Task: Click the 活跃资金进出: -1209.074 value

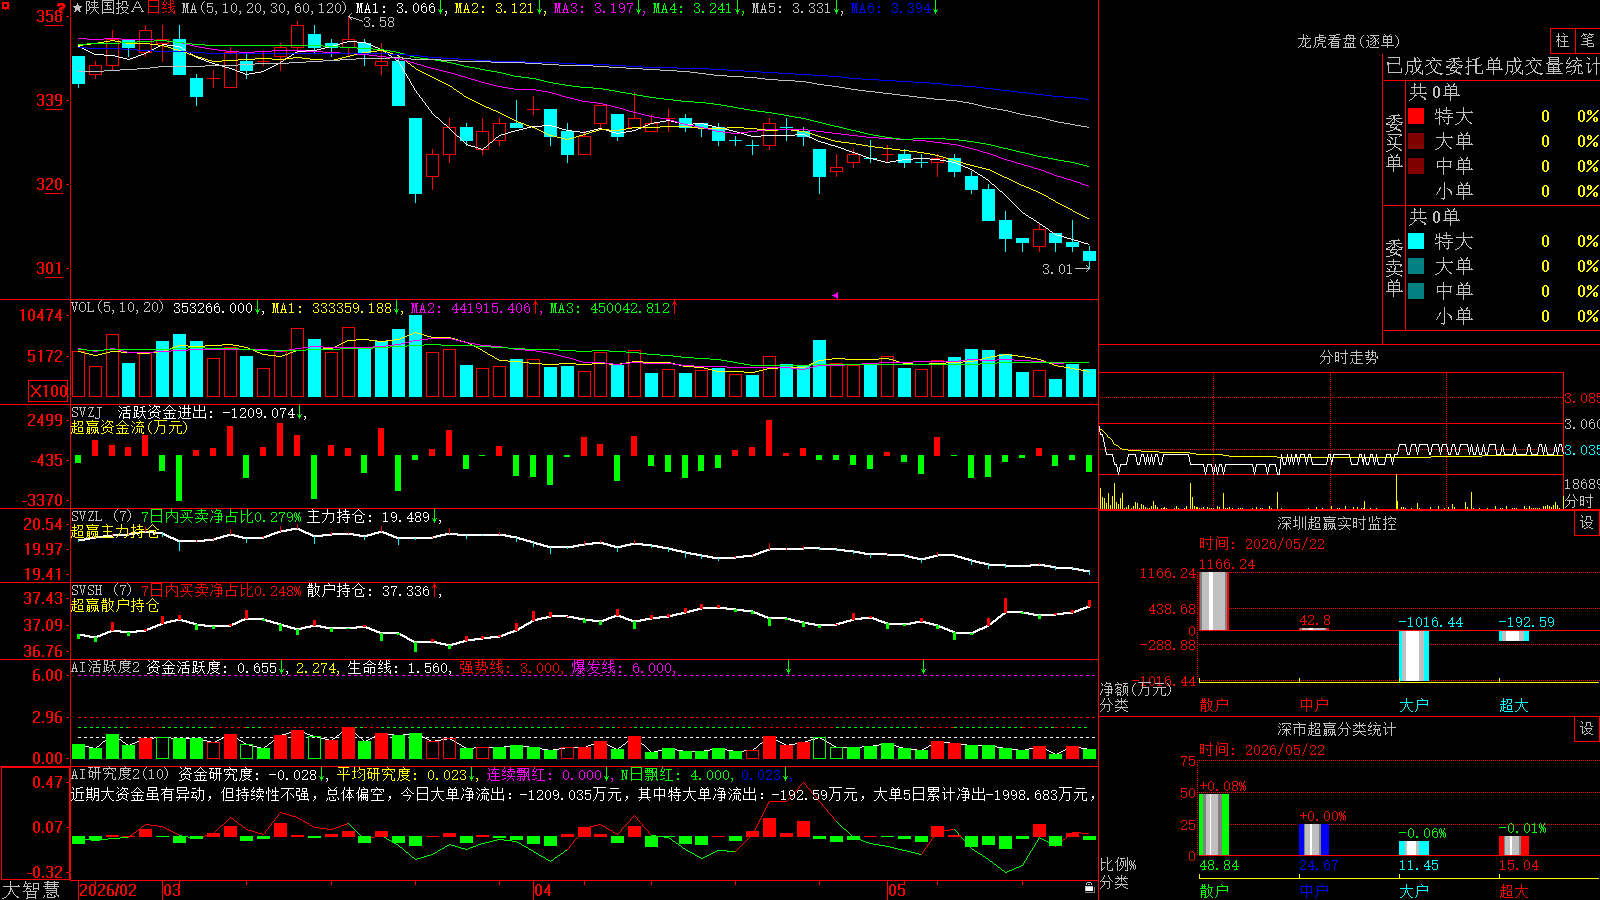Action: (211, 412)
